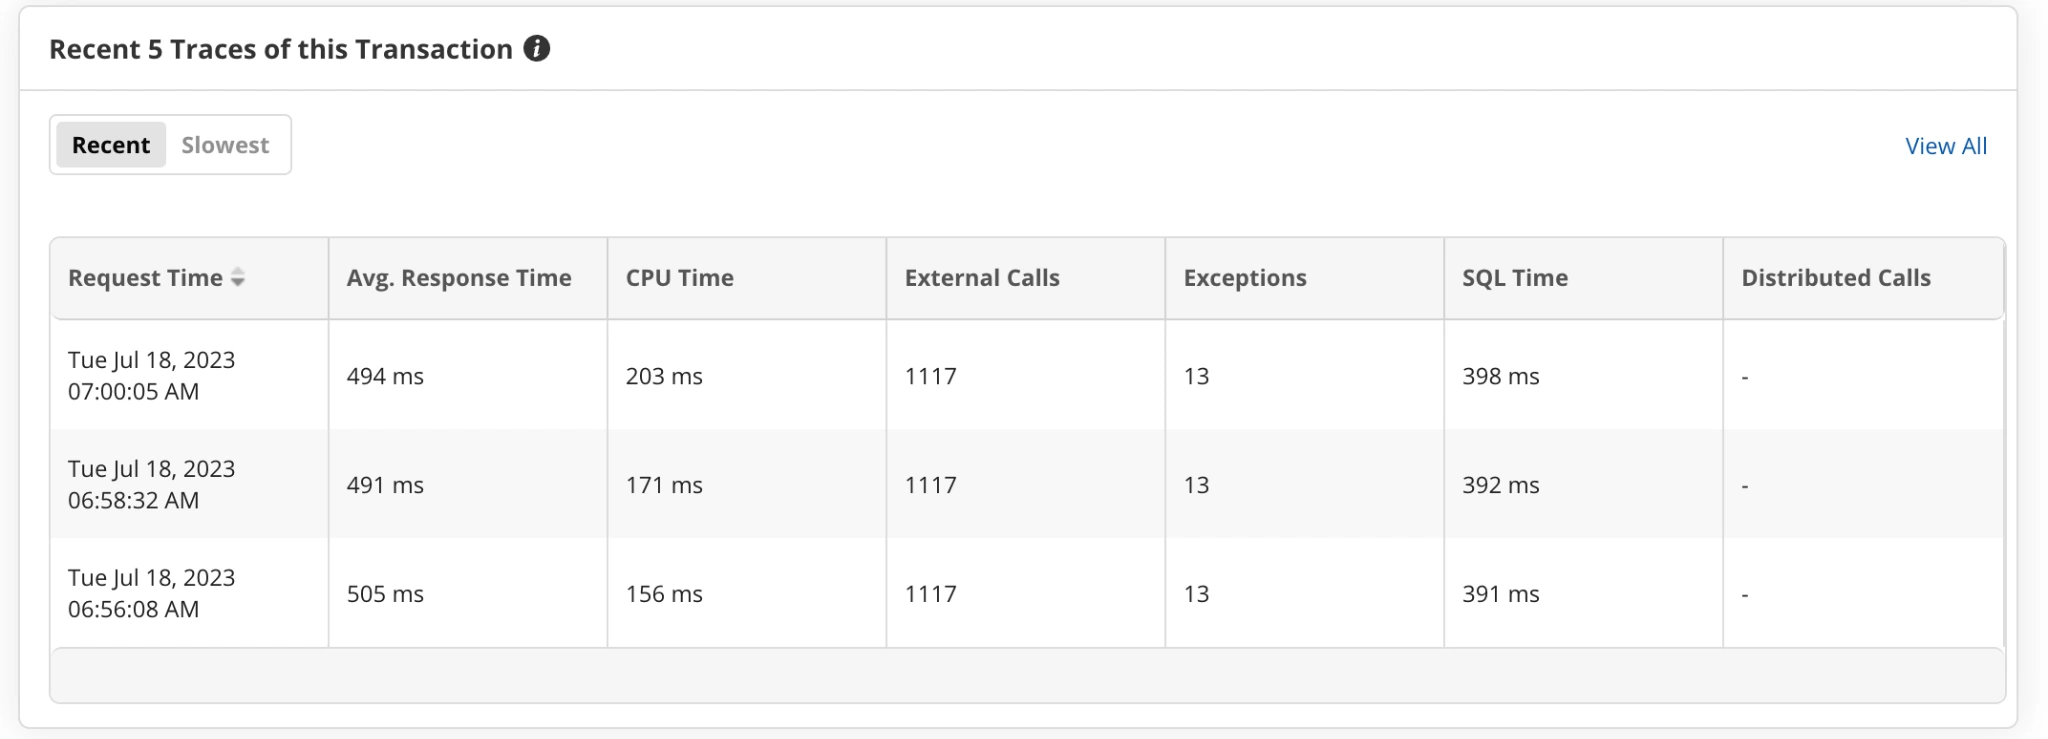This screenshot has width=2048, height=739.
Task: Click the 391 ms SQL time cell
Action: pos(1500,595)
